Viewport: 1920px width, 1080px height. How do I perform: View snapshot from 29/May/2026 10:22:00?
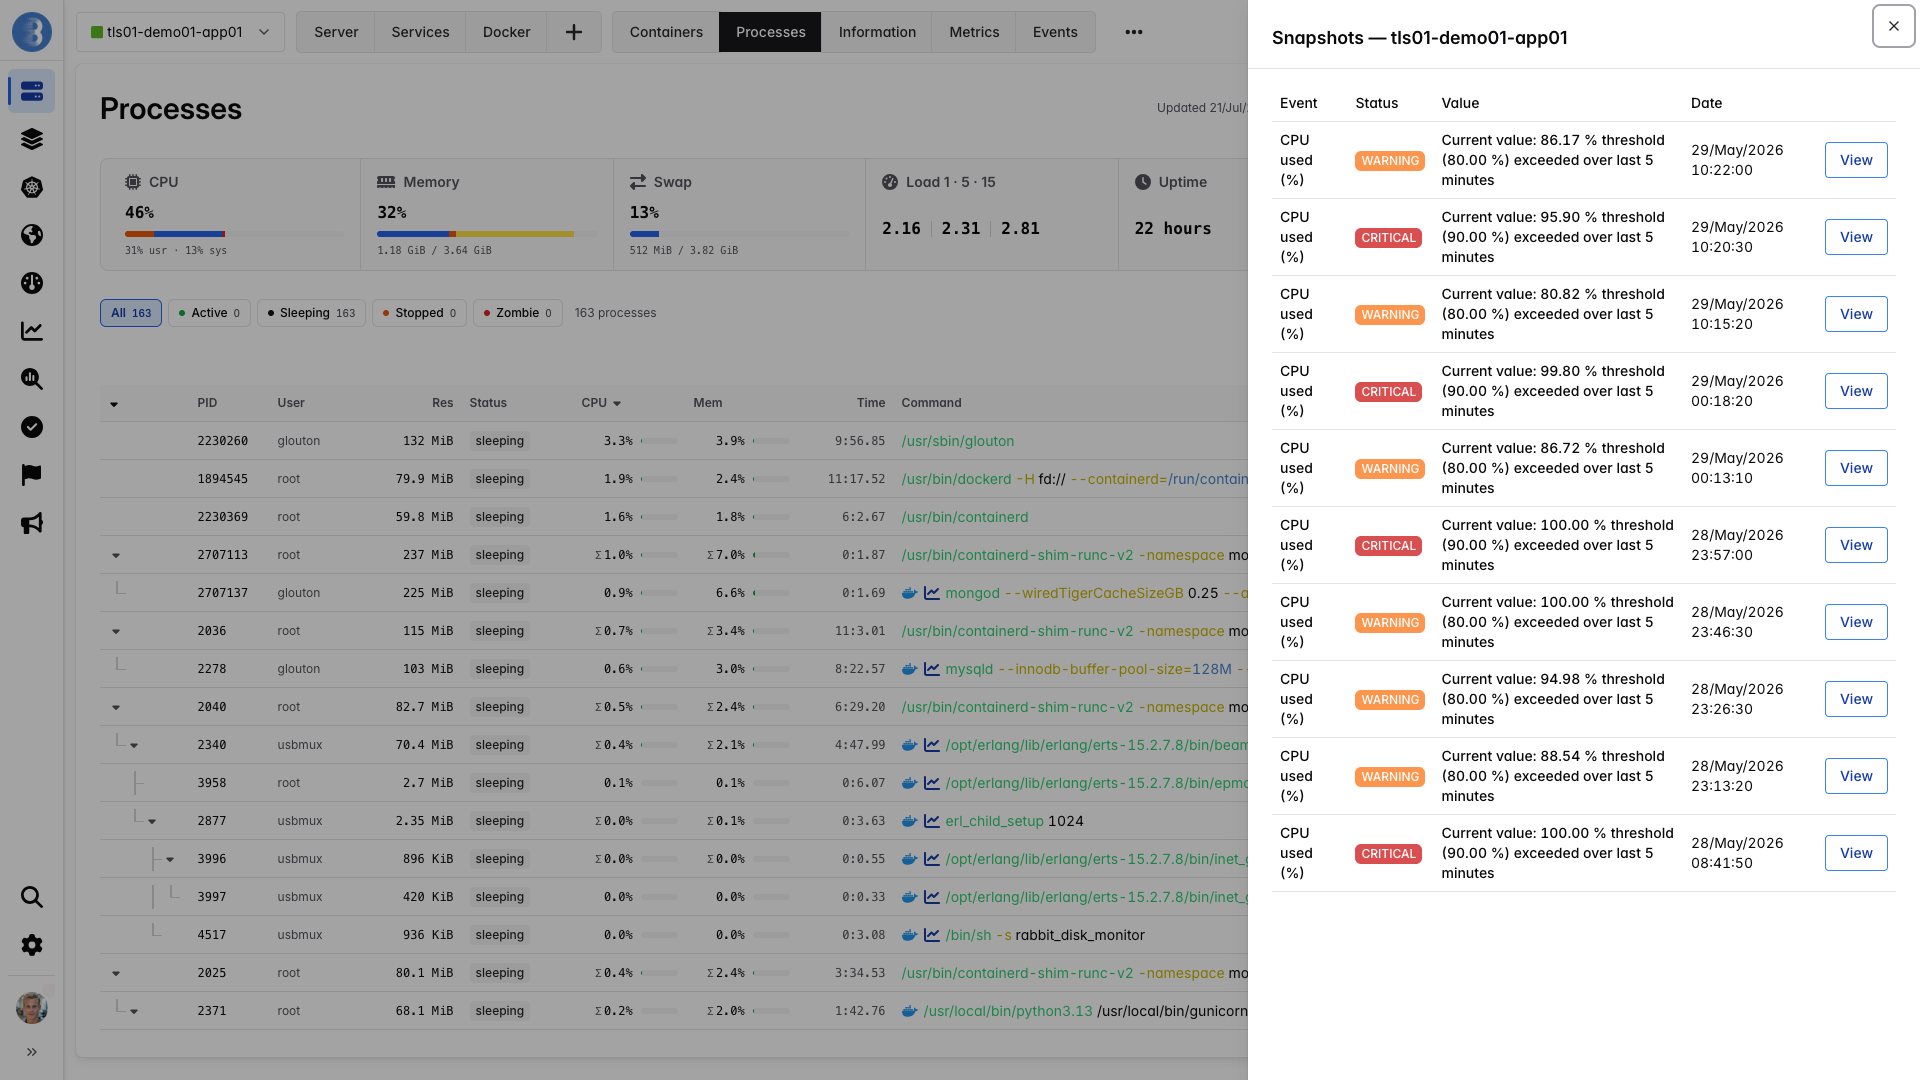pyautogui.click(x=1856, y=160)
